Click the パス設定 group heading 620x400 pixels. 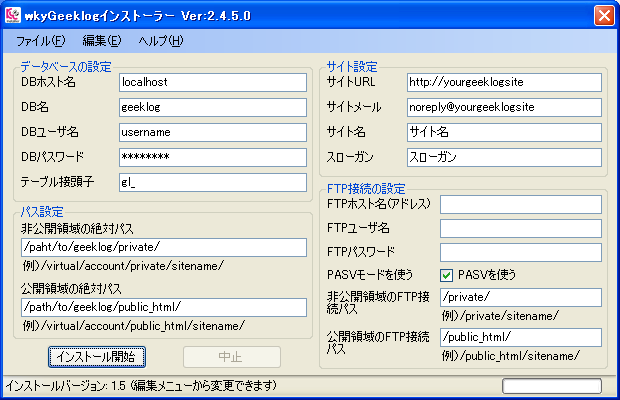pos(42,212)
